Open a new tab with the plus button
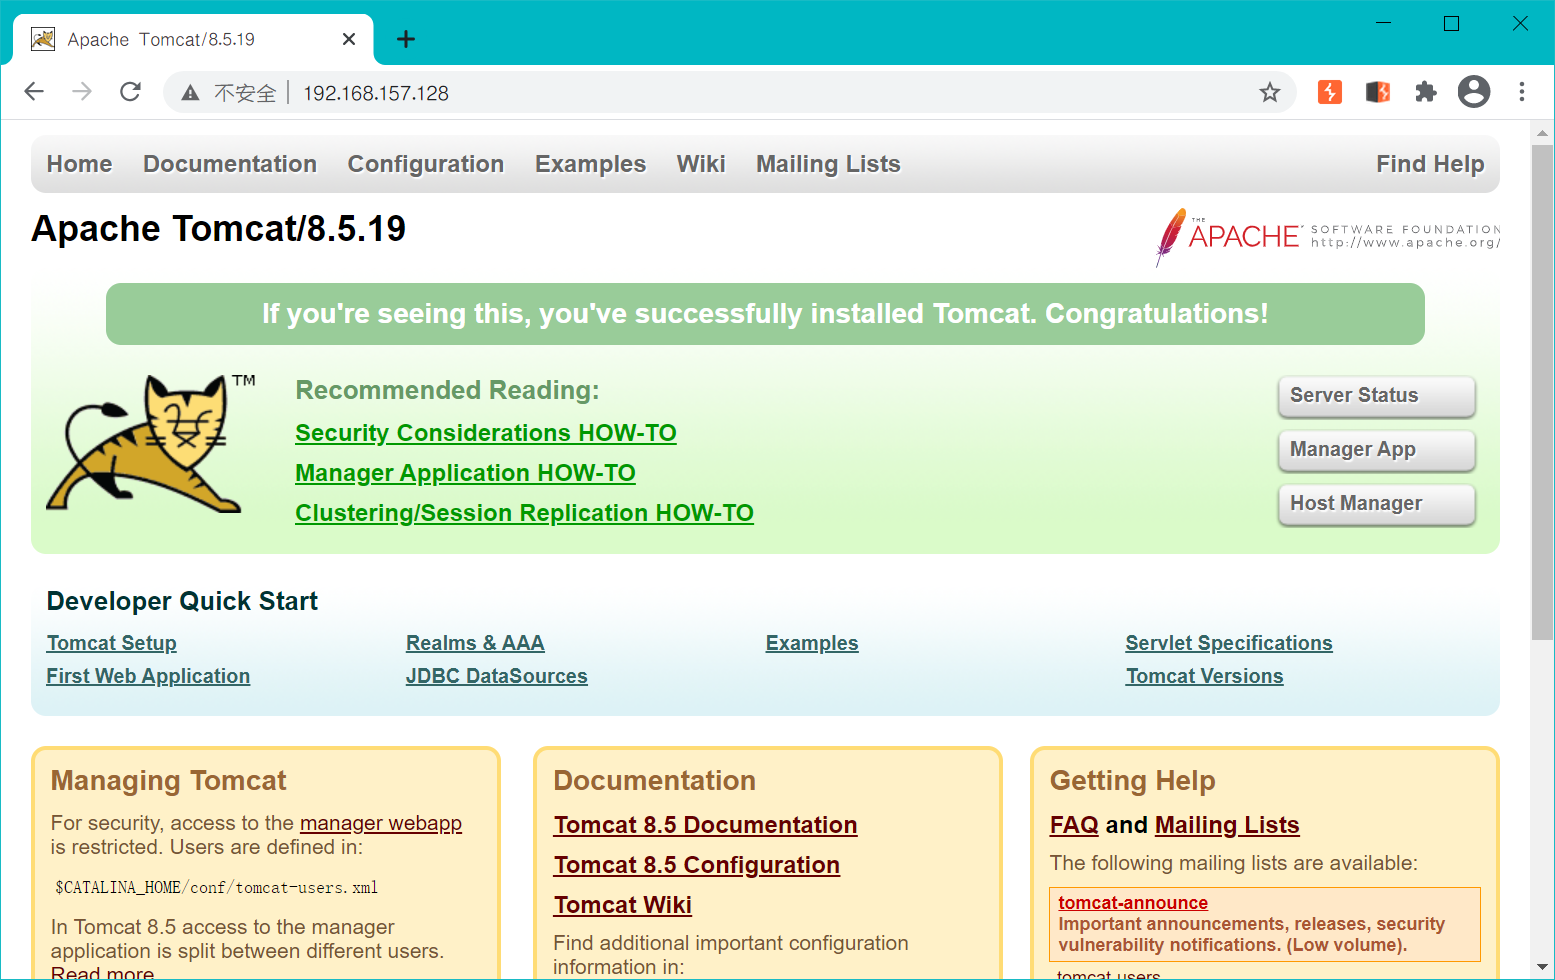The width and height of the screenshot is (1555, 980). click(405, 39)
